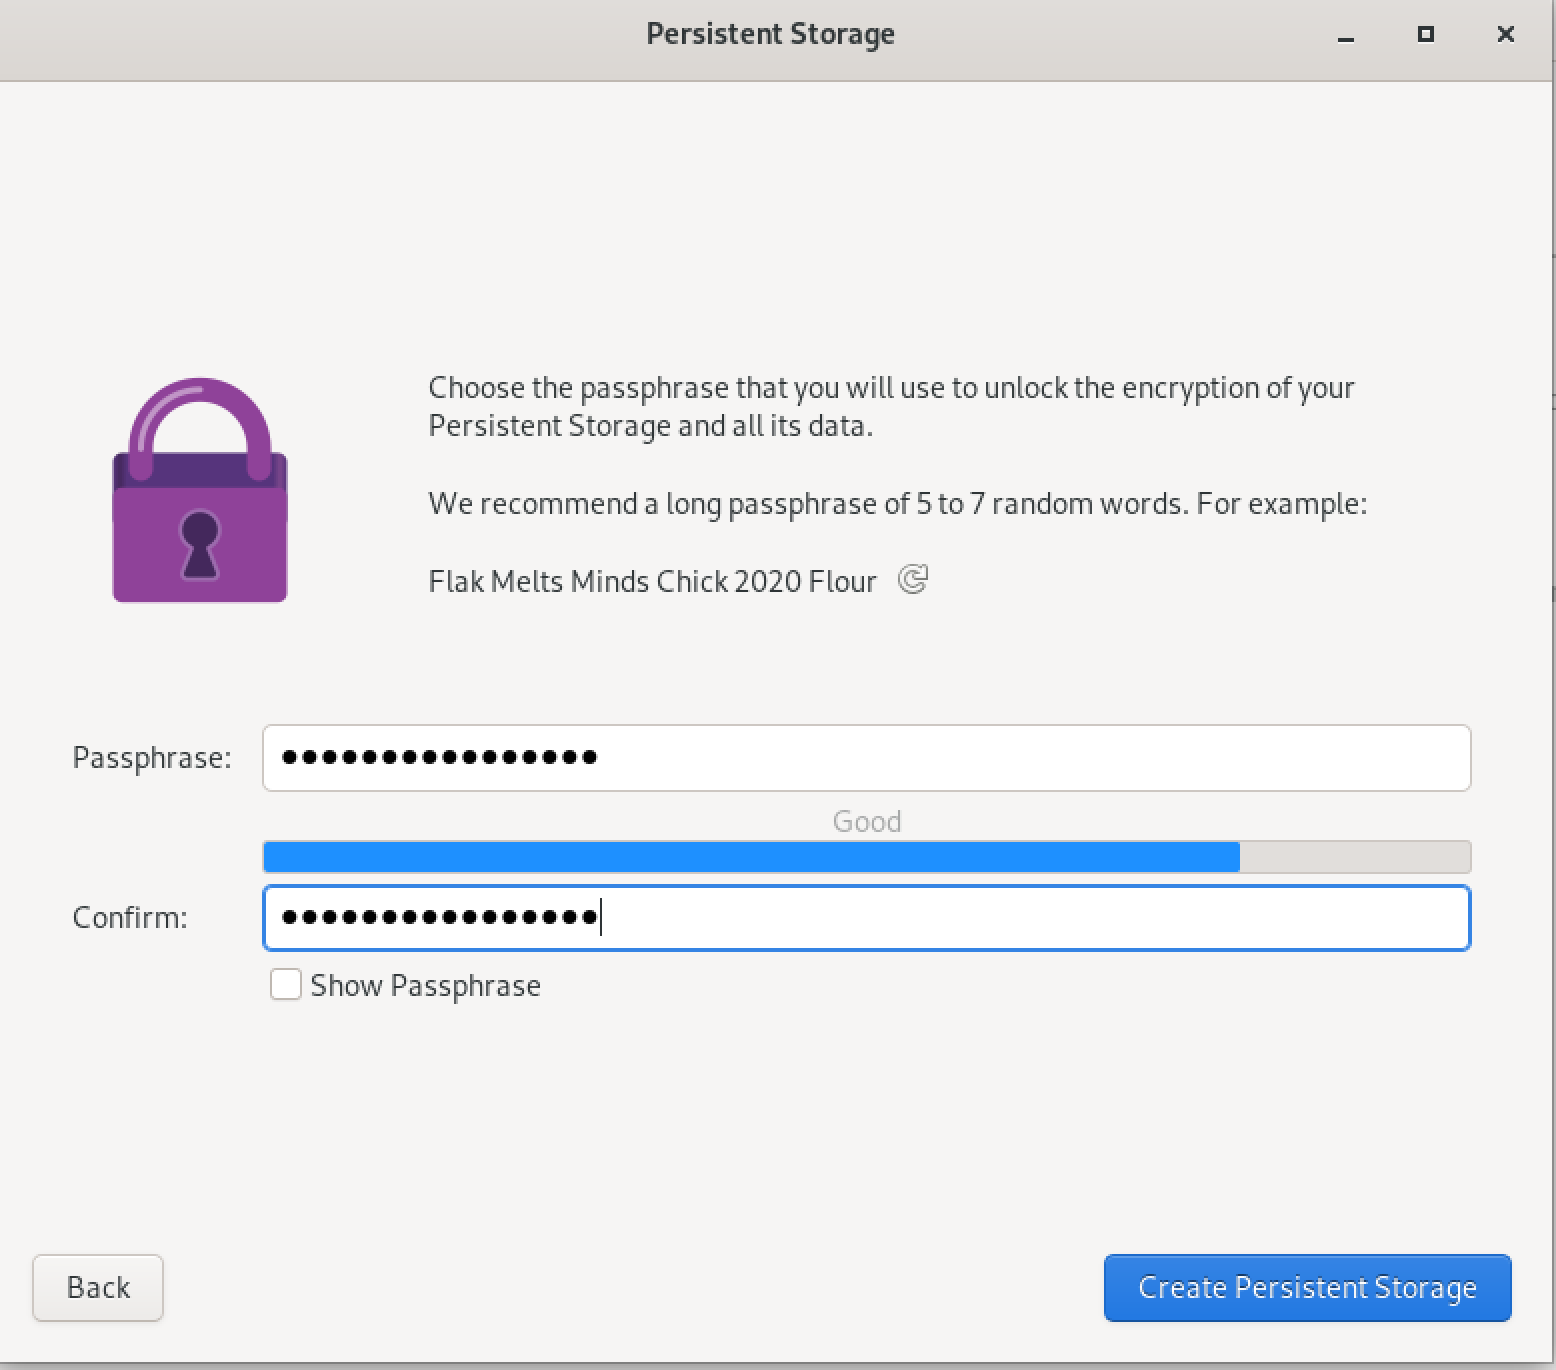Image resolution: width=1556 pixels, height=1370 pixels.
Task: Click the Passphrase input field
Action: tap(866, 758)
